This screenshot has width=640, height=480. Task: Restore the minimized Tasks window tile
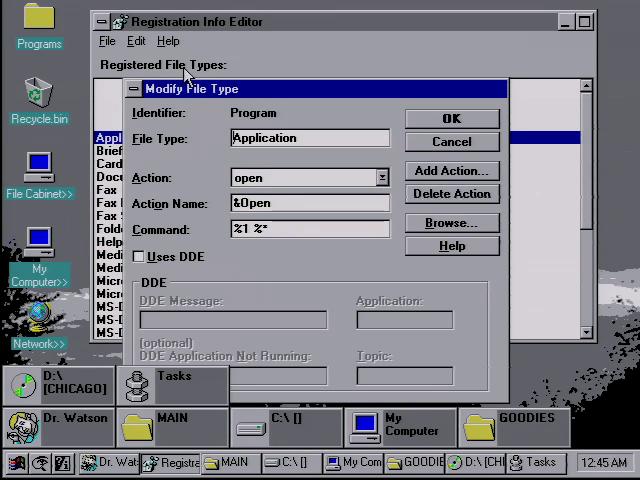pyautogui.click(x=173, y=386)
